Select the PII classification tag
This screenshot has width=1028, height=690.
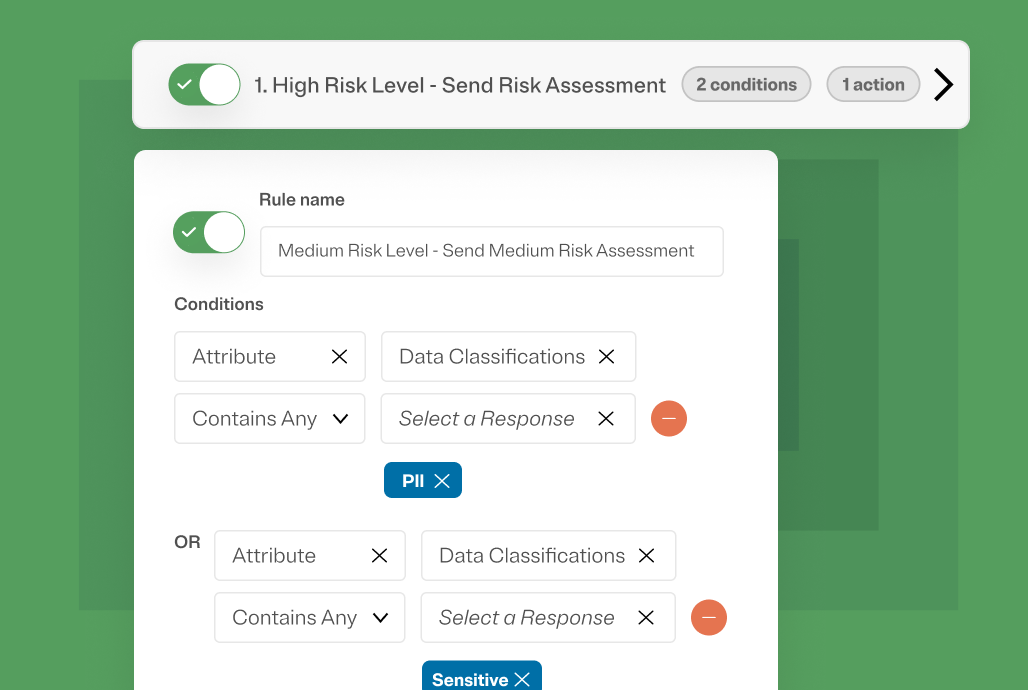[414, 480]
